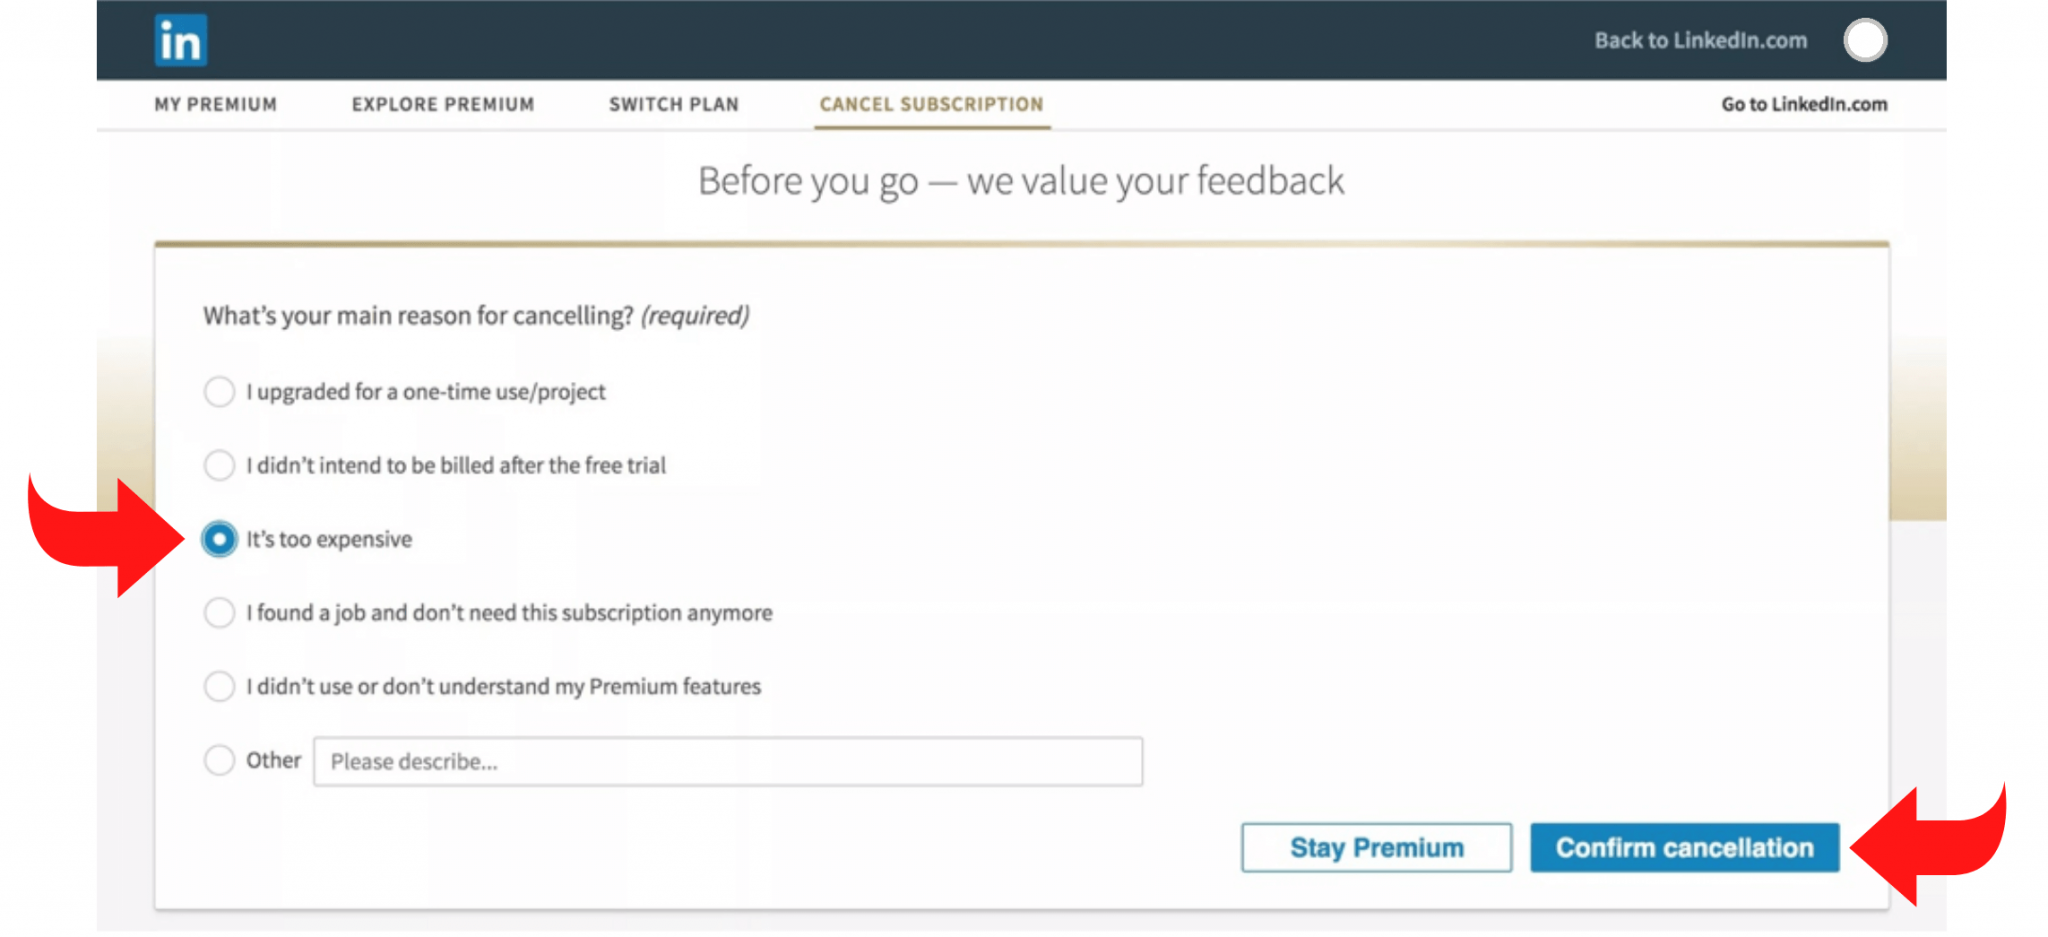
Task: Select "I didn't use or understand Premium features"
Action: 219,687
